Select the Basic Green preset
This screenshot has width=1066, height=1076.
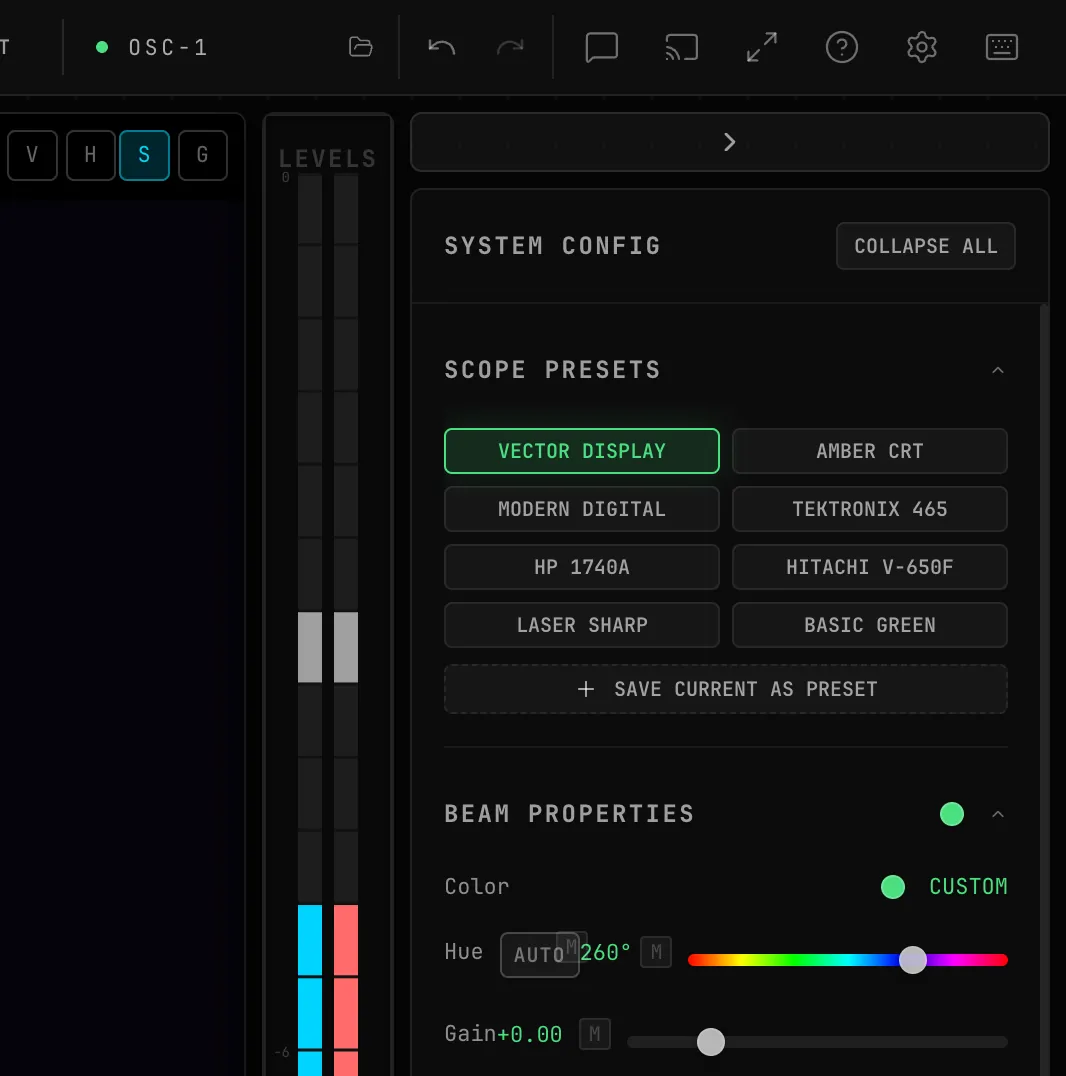click(870, 625)
